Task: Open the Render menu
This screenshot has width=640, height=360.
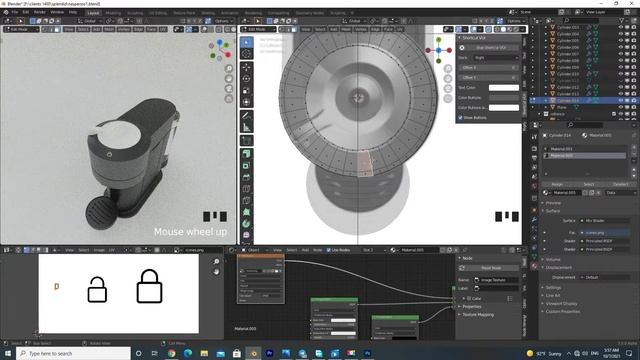Action: tap(40, 12)
